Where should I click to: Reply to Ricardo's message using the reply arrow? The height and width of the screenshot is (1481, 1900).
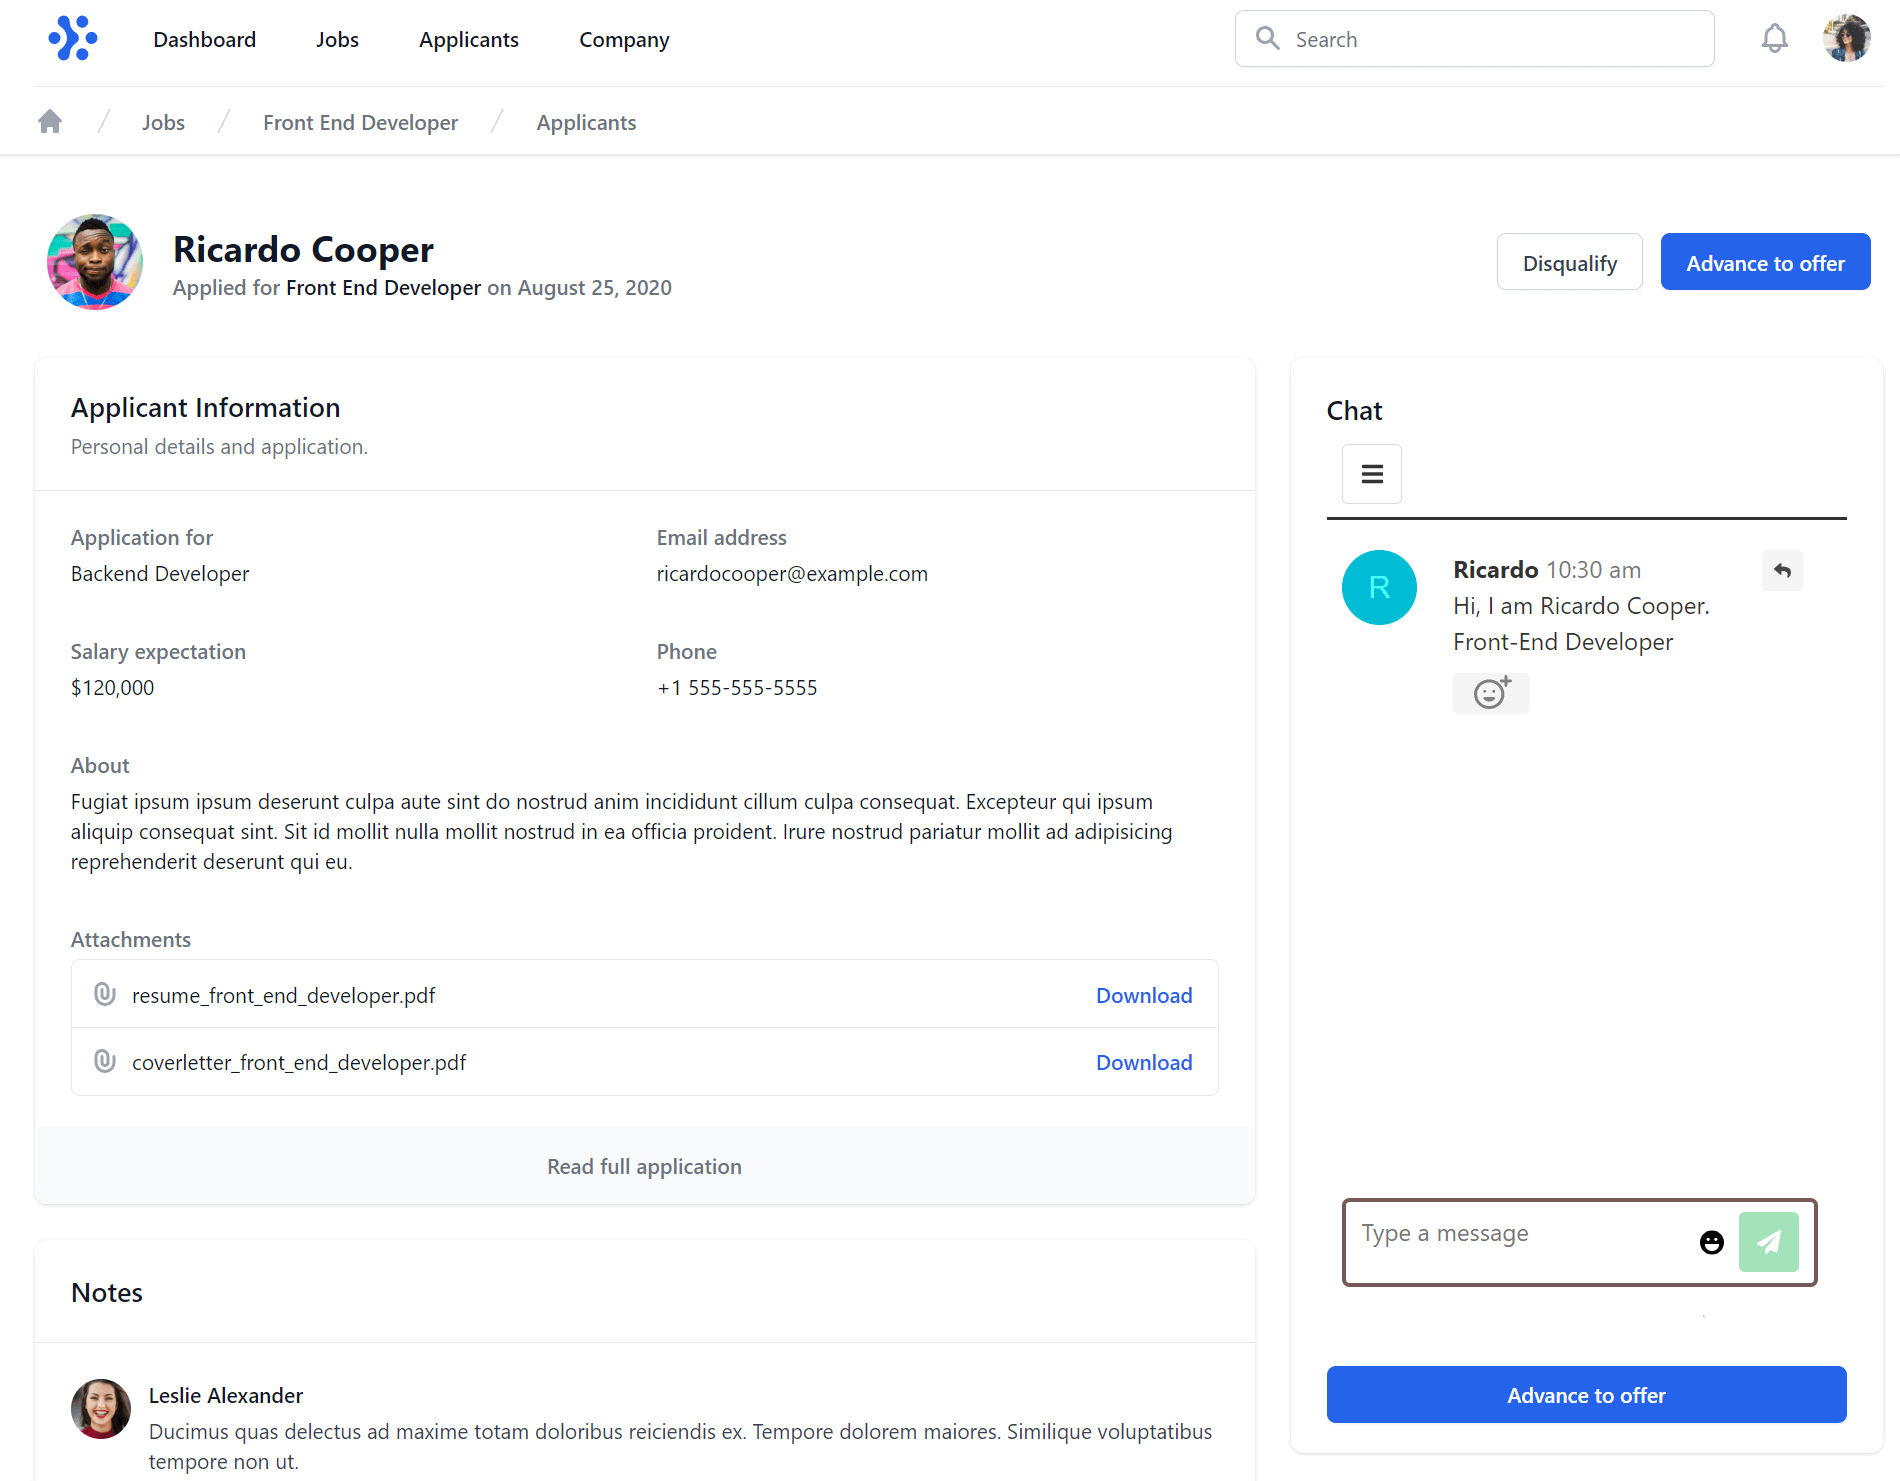click(x=1782, y=570)
